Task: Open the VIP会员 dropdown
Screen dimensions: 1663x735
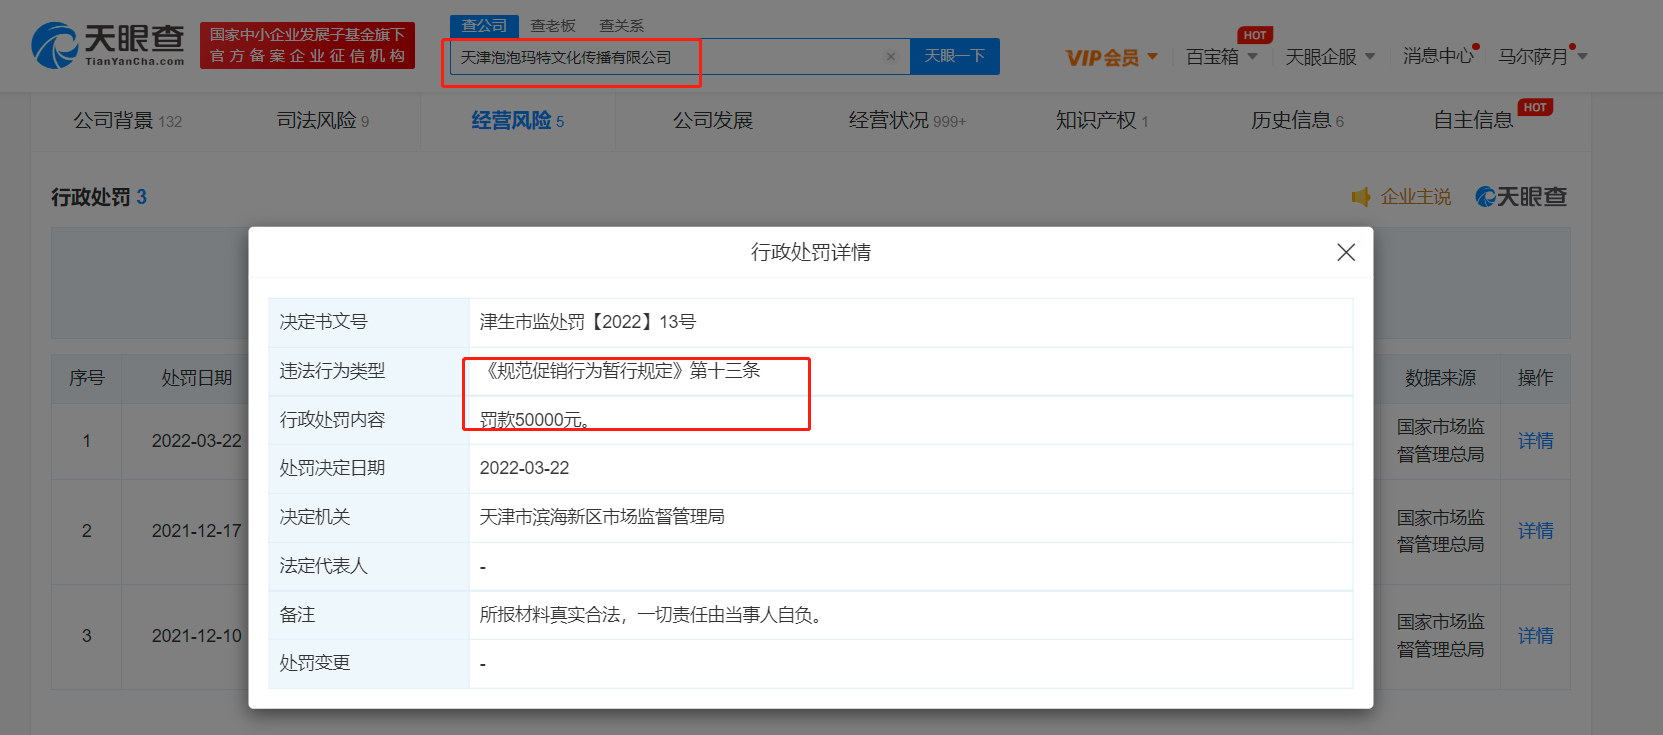Action: click(1111, 57)
